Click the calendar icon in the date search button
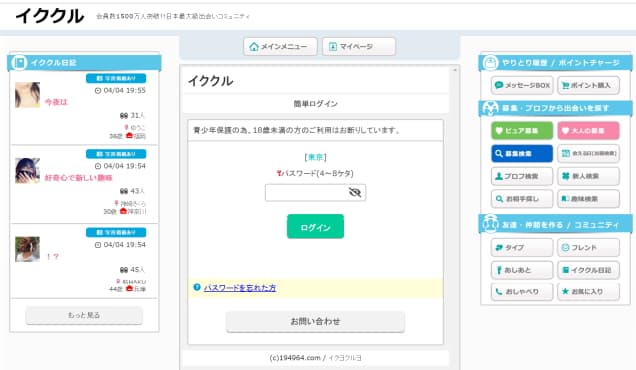636x370 pixels. 565,153
